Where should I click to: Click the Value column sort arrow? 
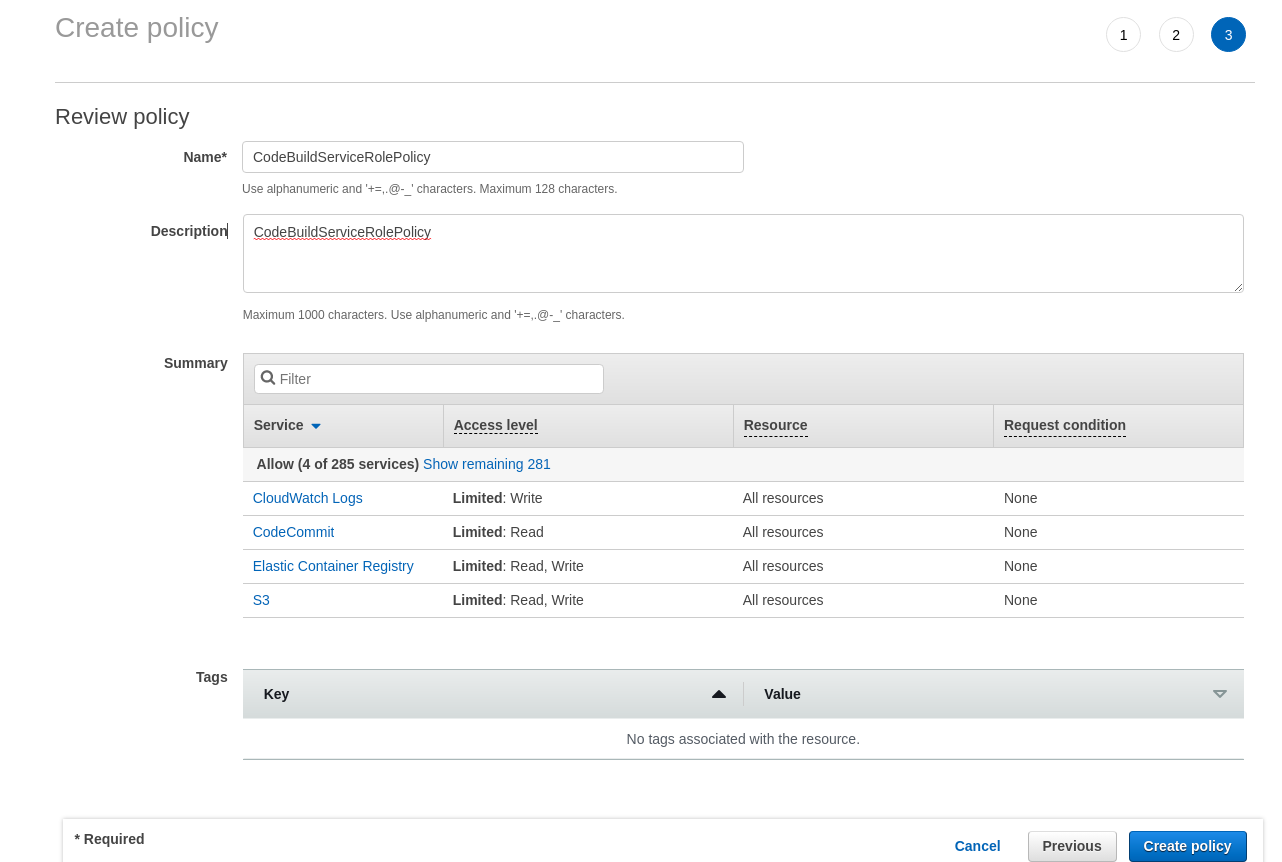(1219, 694)
